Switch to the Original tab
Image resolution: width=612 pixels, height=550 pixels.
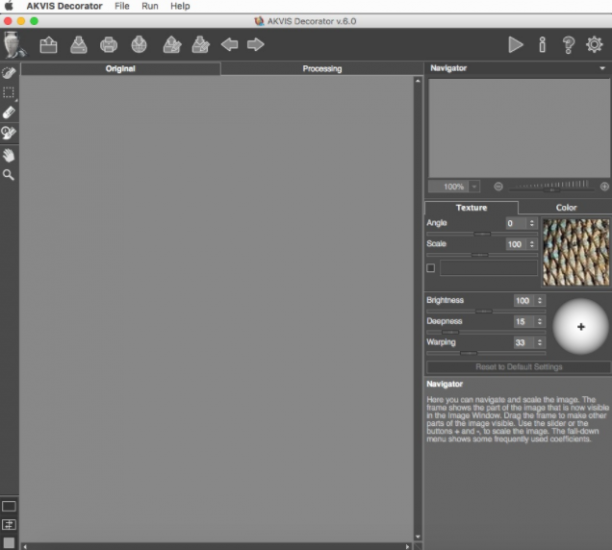pyautogui.click(x=120, y=69)
